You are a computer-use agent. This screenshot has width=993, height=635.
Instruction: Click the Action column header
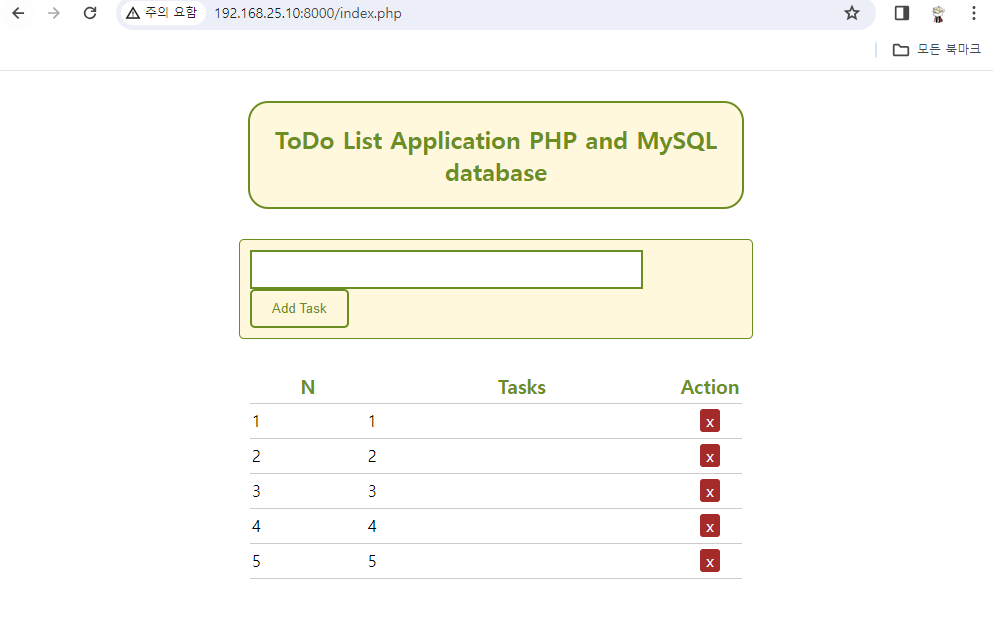710,387
